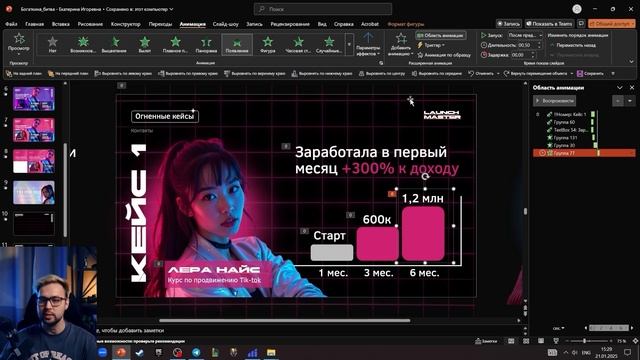Image resolution: width=640 pixels, height=360 pixels.
Task: Select the Нет (none) animation effect
Action: (x=52, y=44)
